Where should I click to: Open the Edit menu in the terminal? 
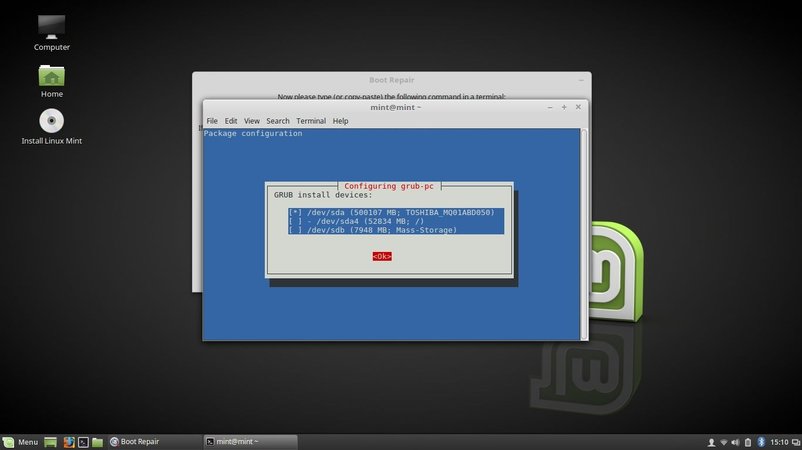point(231,121)
